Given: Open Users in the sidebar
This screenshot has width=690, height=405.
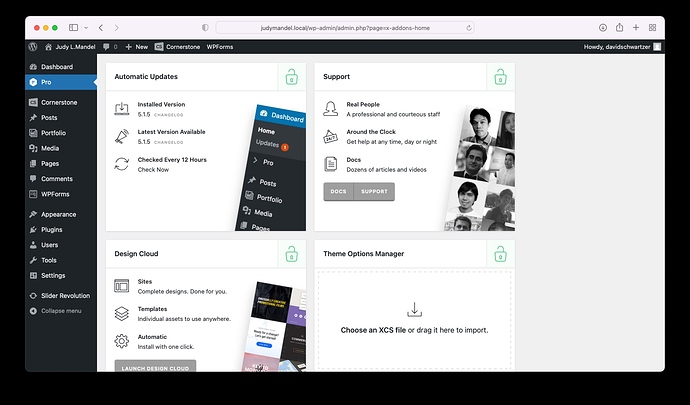Looking at the screenshot, I should pos(61,245).
